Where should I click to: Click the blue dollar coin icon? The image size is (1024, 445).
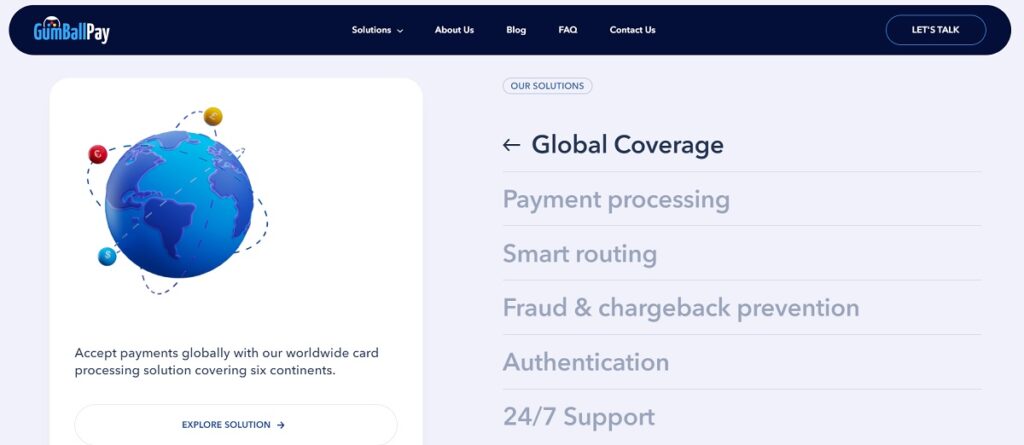[x=107, y=256]
